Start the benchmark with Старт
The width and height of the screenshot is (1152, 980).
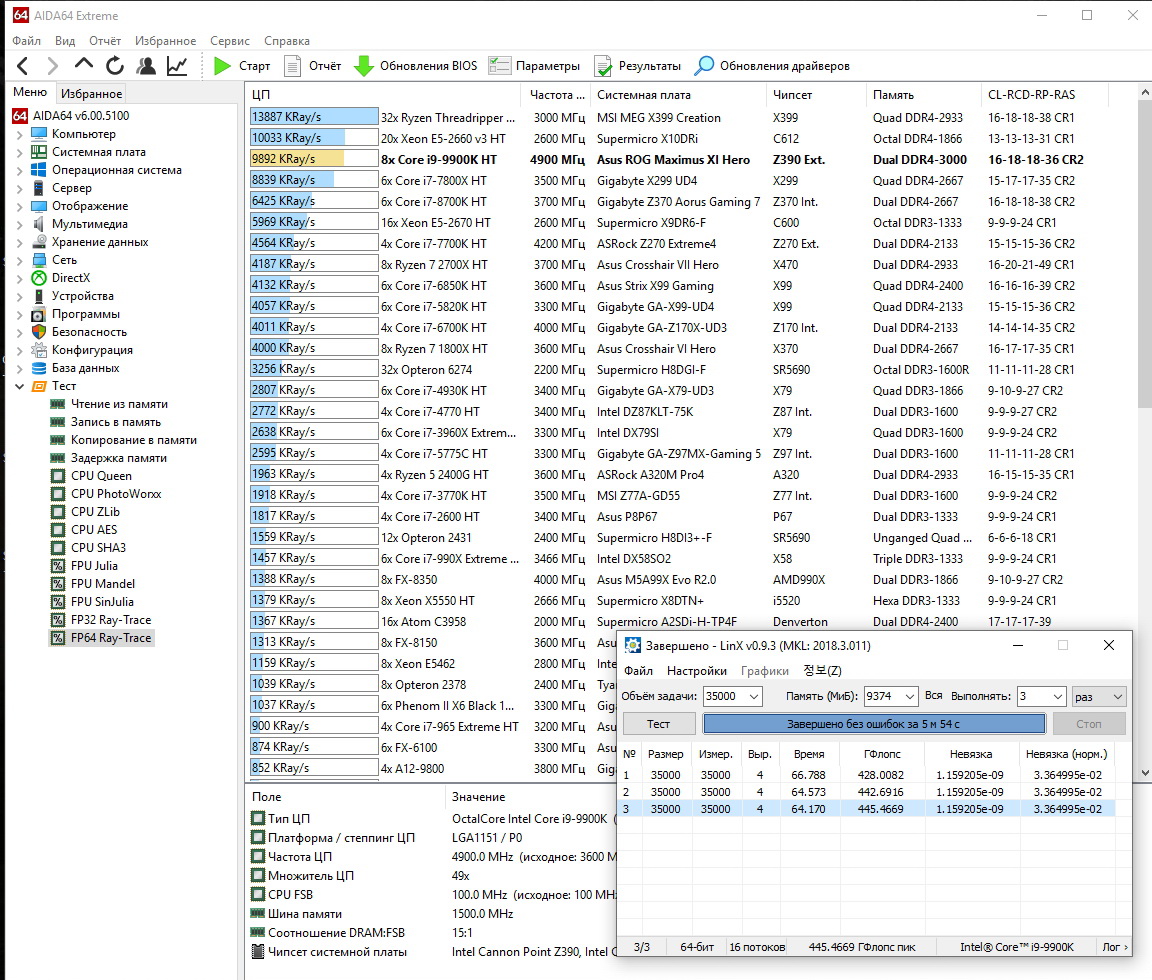coord(242,66)
